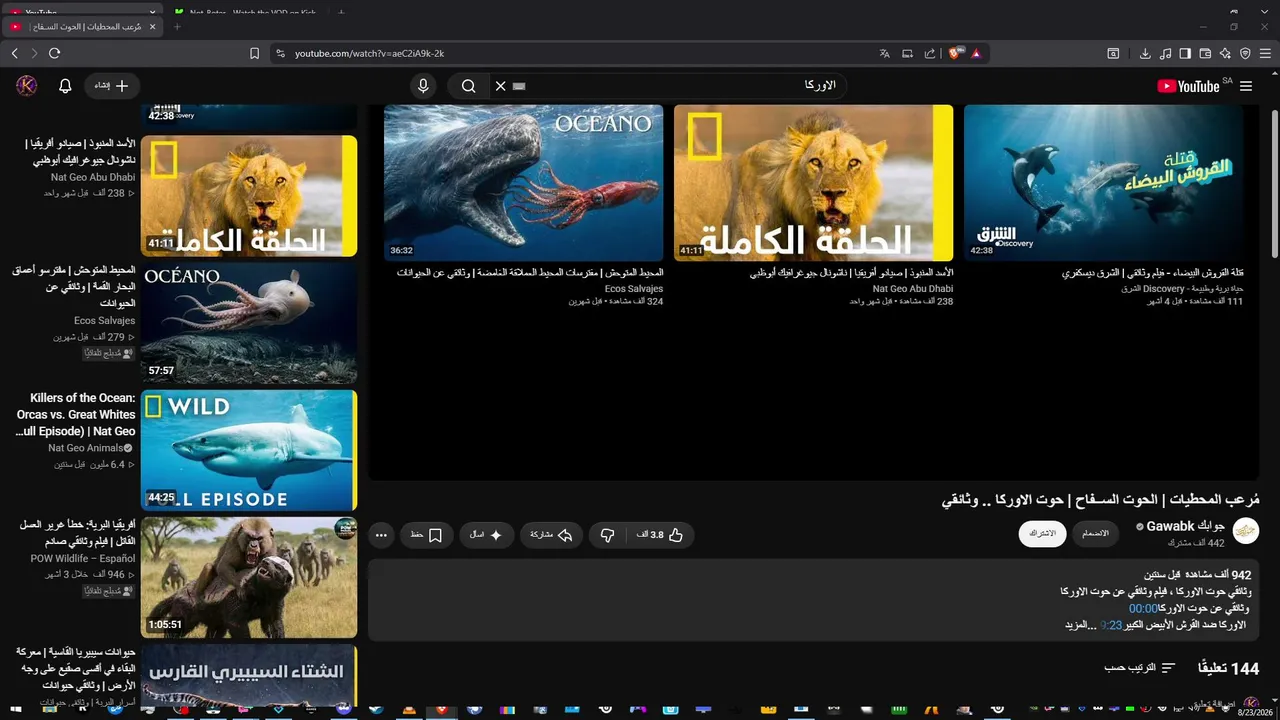Open the YouTube notifications bell

coord(65,86)
